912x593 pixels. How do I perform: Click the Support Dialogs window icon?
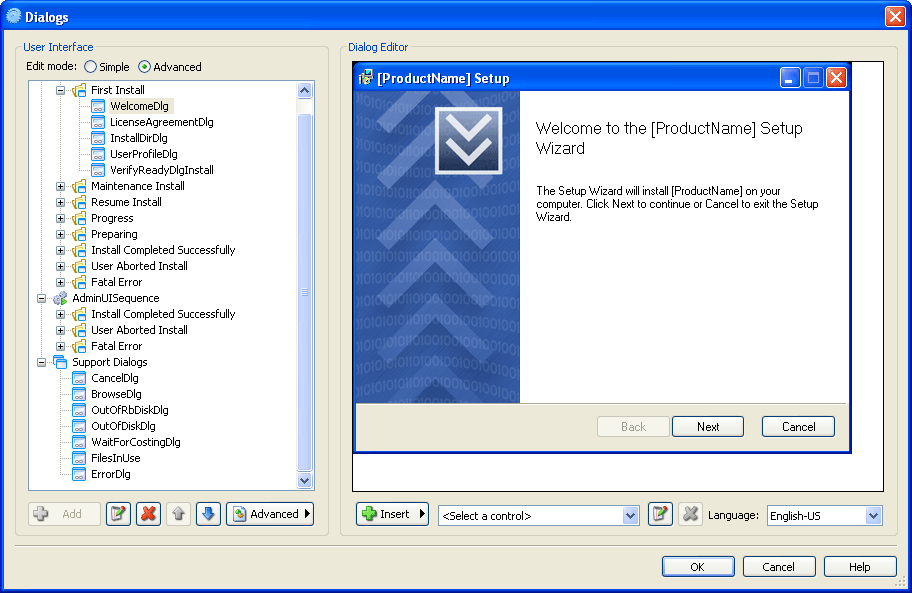pyautogui.click(x=60, y=362)
